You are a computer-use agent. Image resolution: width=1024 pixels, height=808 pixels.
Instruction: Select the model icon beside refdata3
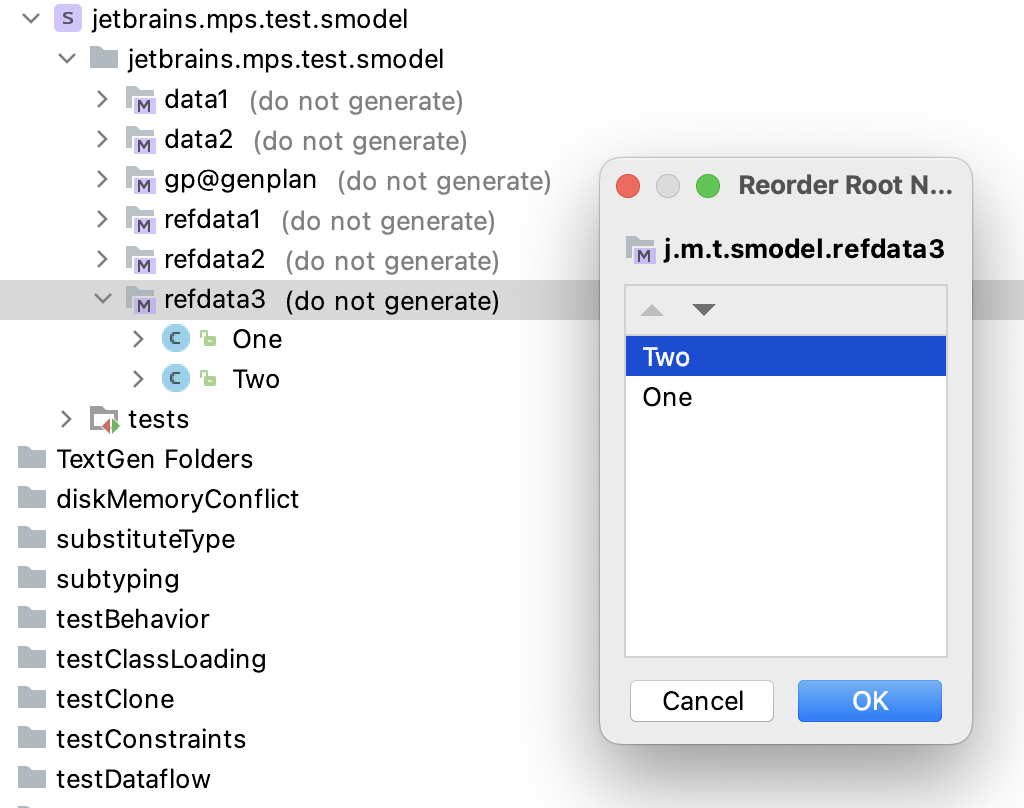[x=140, y=299]
